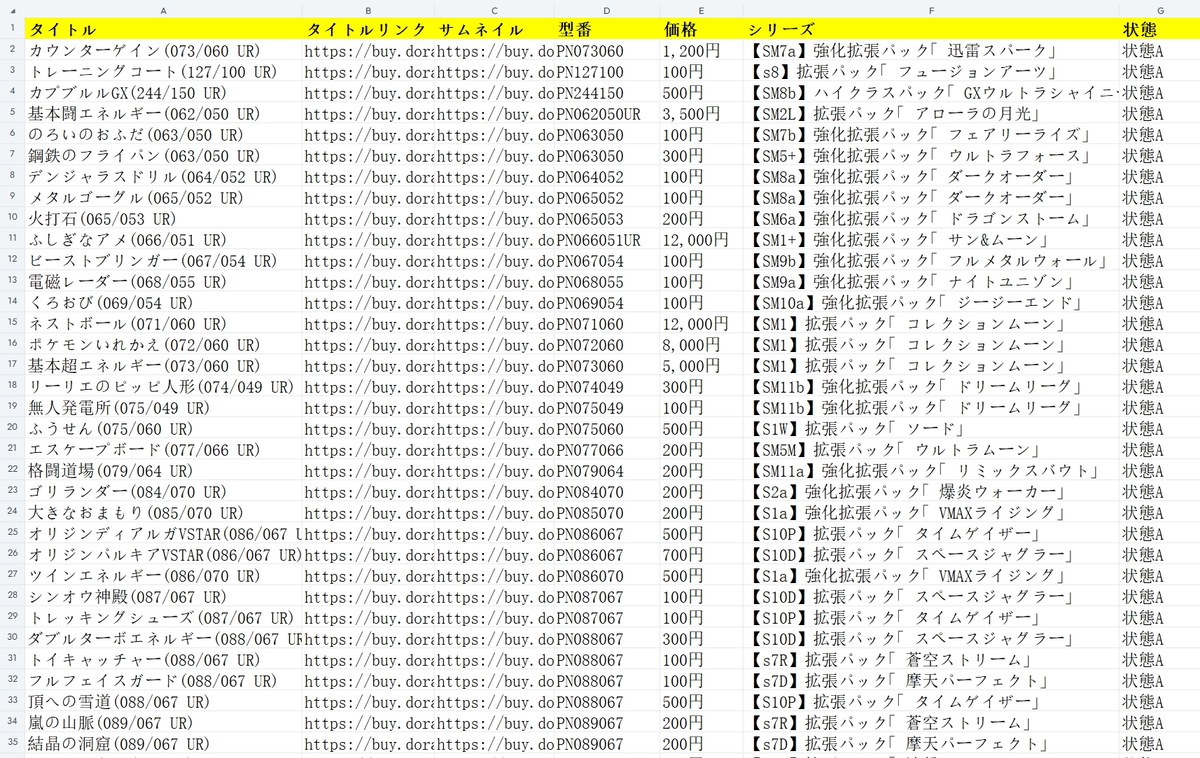Select cell カウンターゲイン(073/060 UR)
The height and width of the screenshot is (758, 1200).
(163, 50)
